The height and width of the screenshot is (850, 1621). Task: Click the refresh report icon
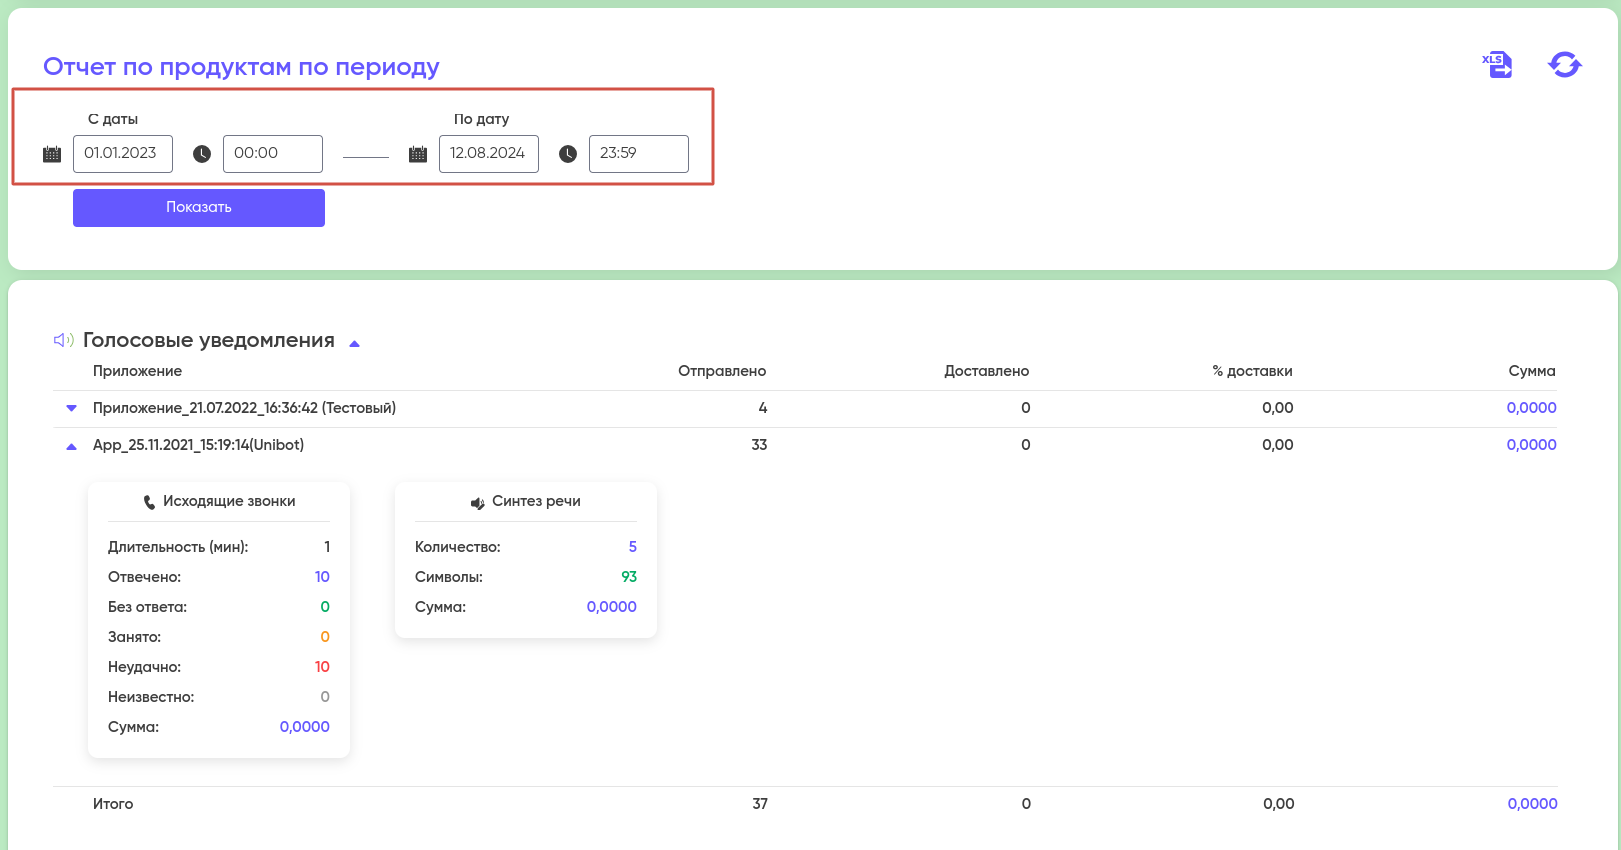(1564, 65)
